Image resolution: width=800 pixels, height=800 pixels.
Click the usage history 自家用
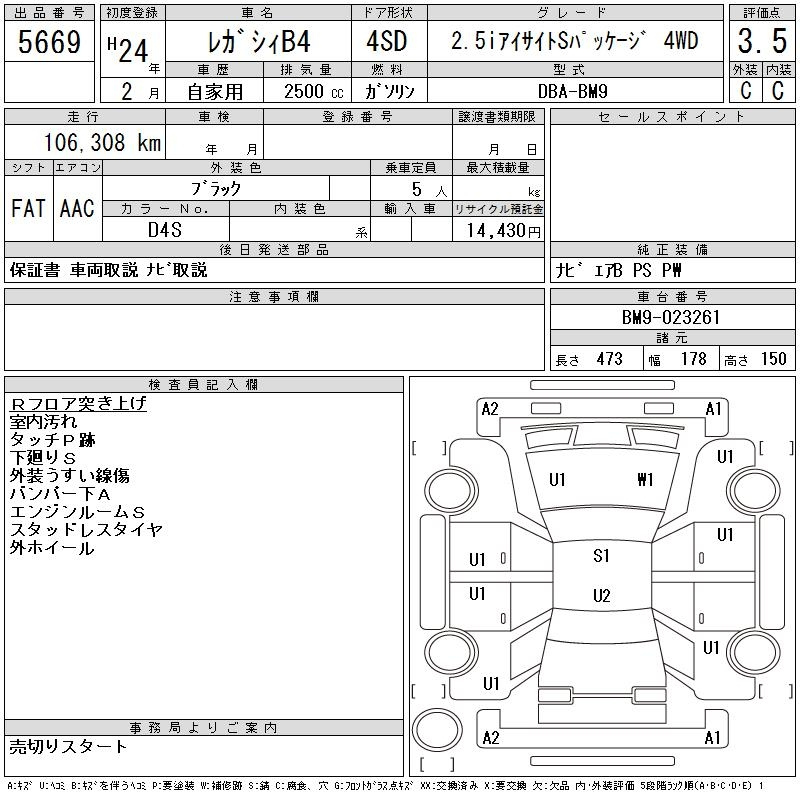[215, 92]
